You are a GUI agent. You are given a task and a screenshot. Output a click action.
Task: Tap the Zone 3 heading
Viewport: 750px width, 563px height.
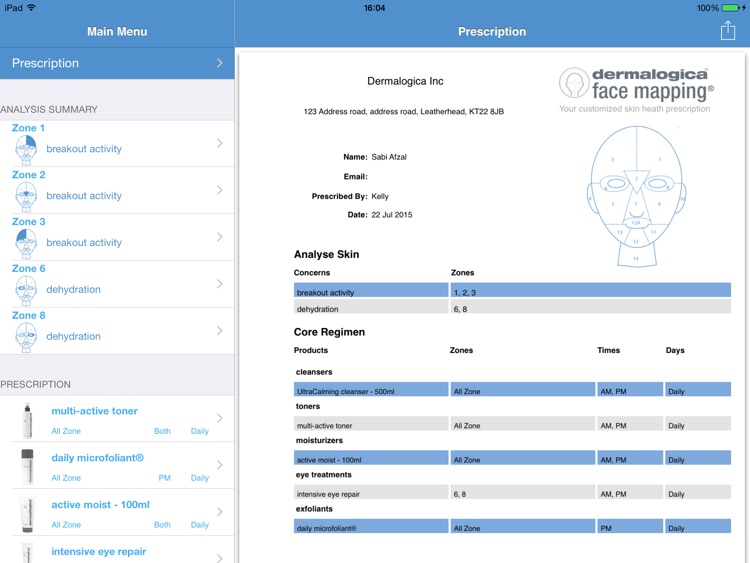pyautogui.click(x=29, y=221)
